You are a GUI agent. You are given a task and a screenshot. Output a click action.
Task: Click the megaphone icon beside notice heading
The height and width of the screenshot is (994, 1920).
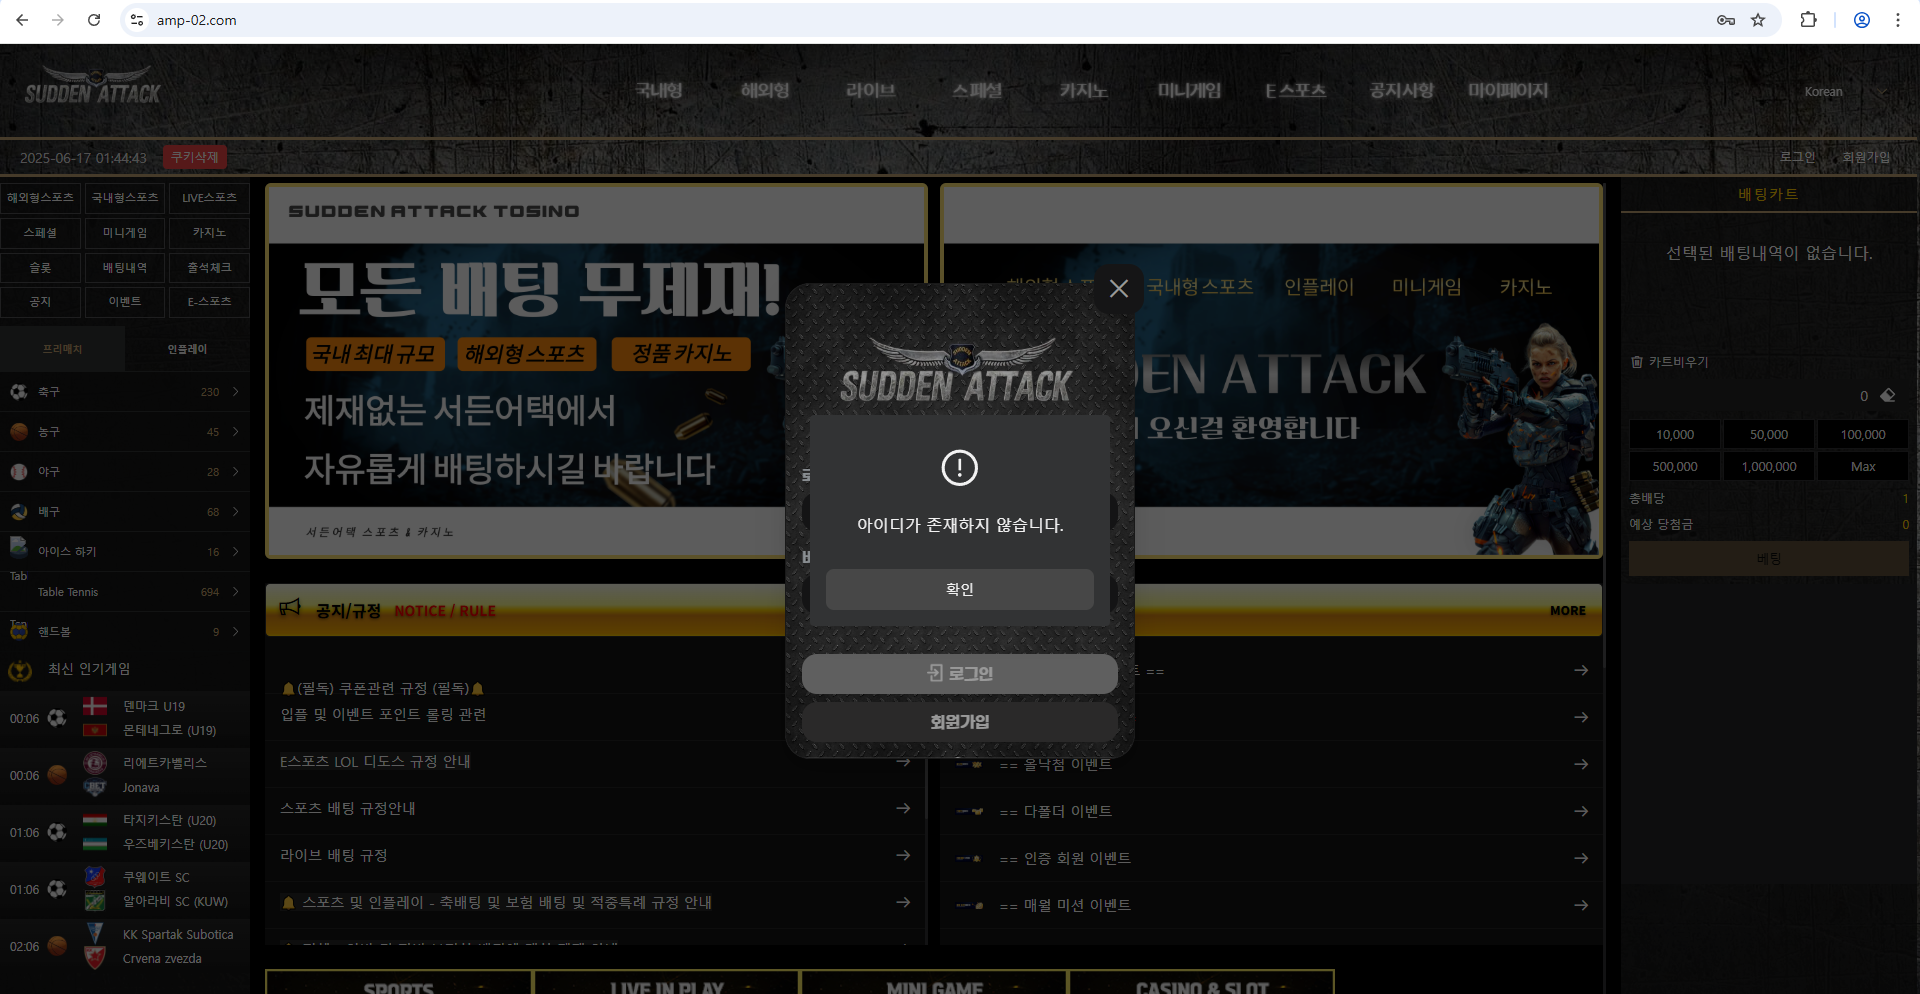[290, 608]
